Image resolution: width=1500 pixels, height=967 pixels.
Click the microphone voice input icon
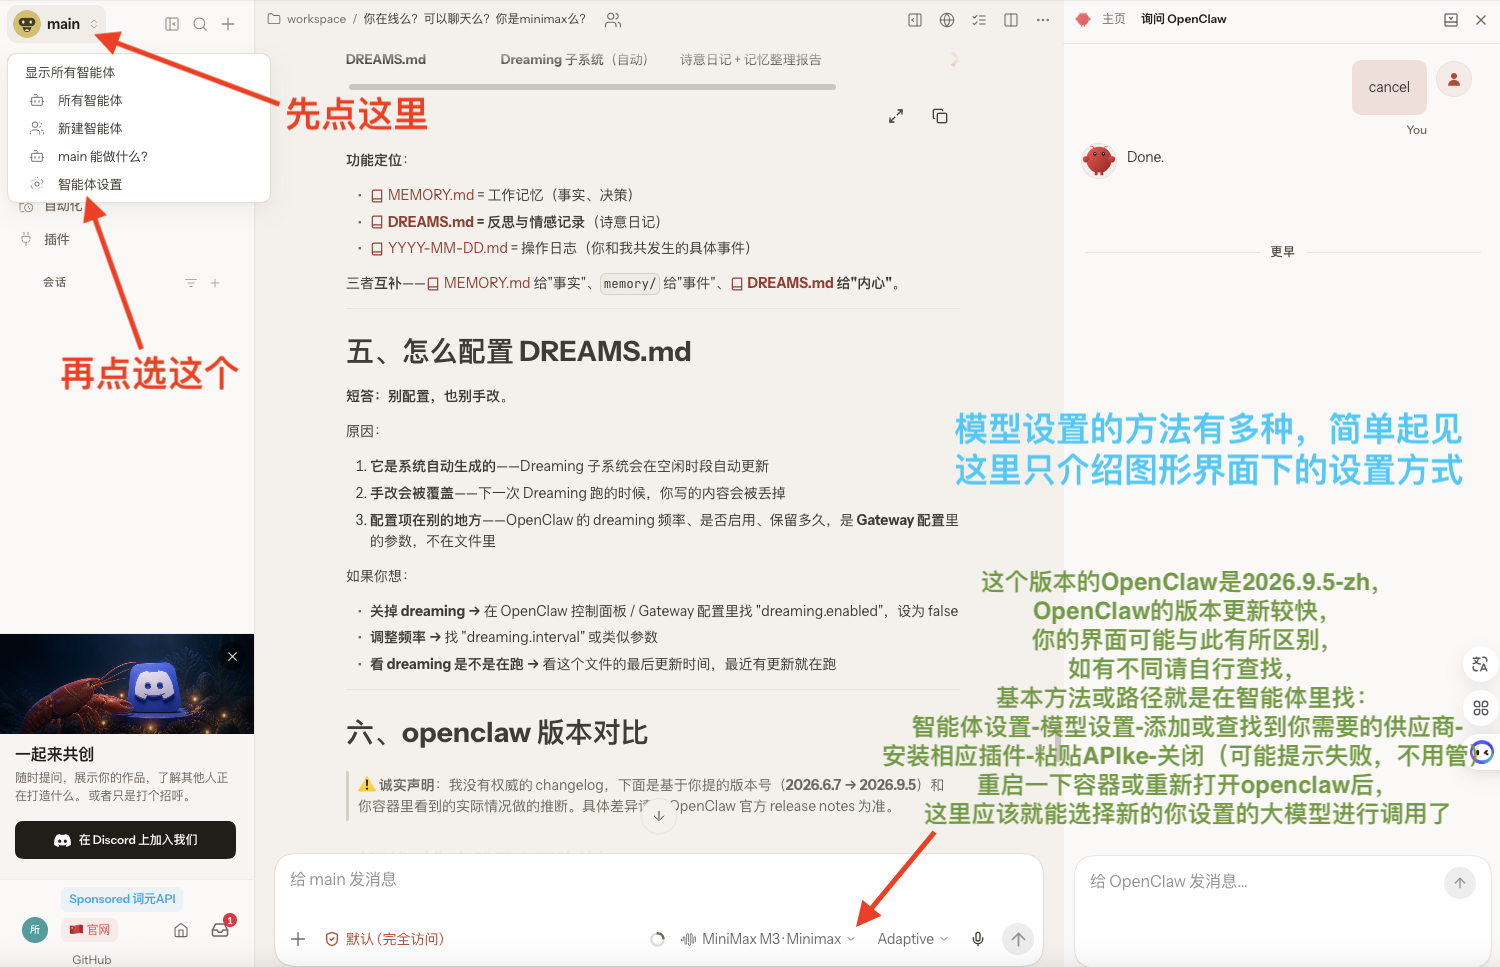(x=978, y=939)
